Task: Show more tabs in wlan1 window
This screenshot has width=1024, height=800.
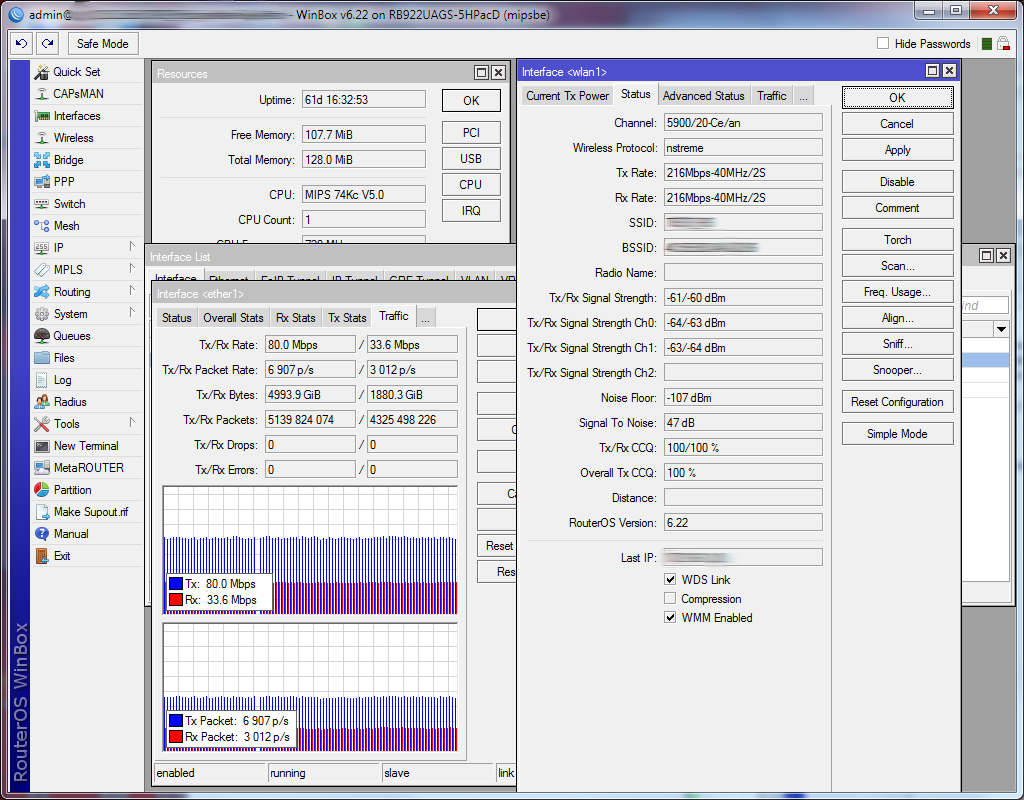Action: point(804,96)
